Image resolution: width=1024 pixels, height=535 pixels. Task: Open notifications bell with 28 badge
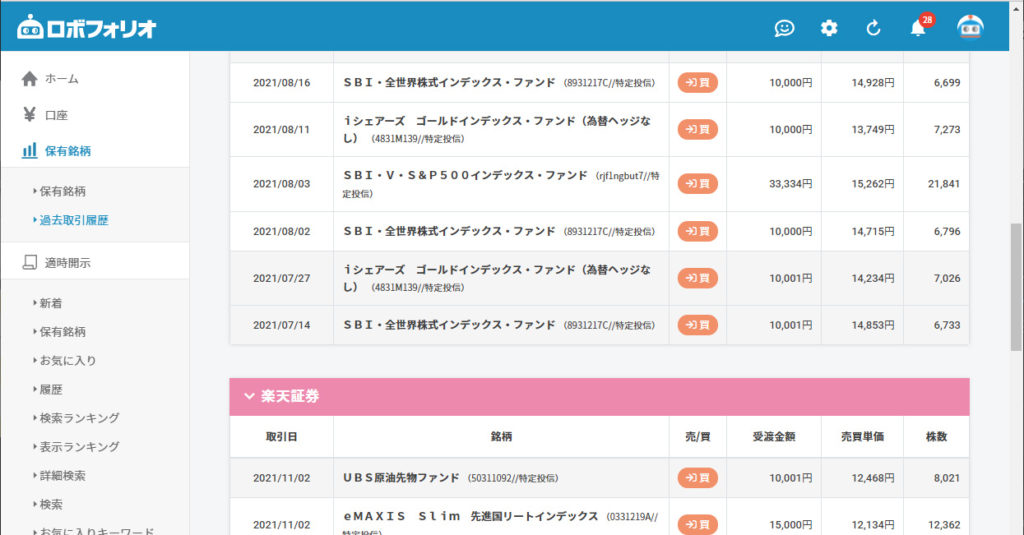pos(918,28)
